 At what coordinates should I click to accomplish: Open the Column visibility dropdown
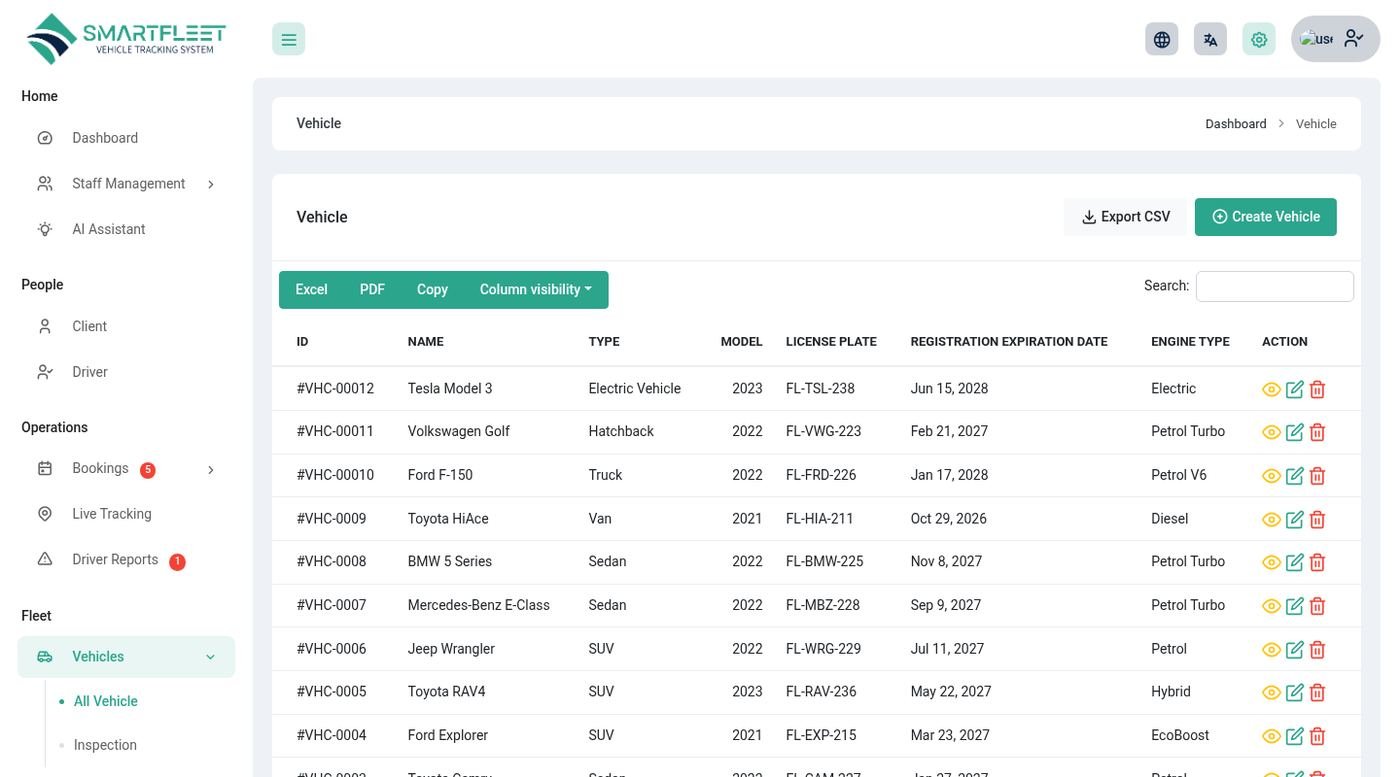tap(536, 290)
